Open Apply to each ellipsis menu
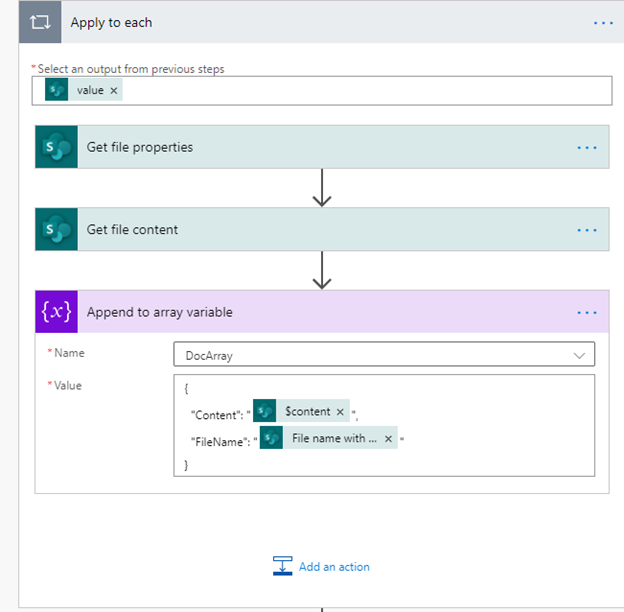 coord(603,23)
